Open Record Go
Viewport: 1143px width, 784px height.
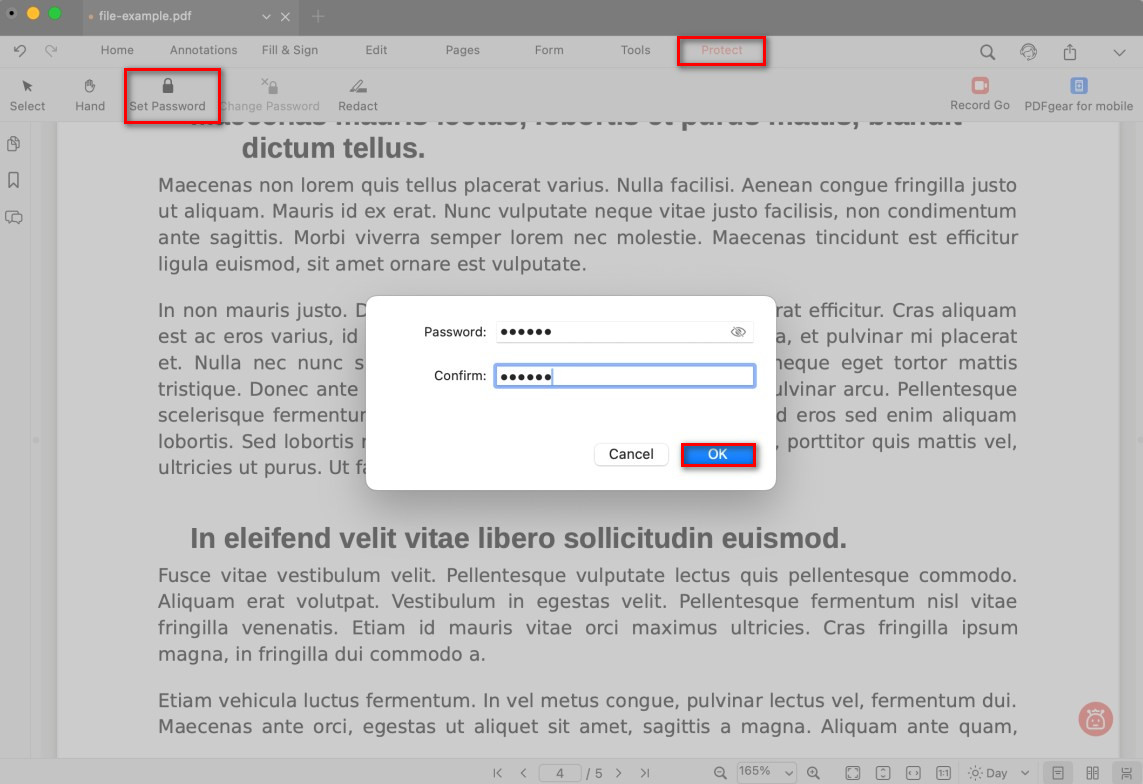(x=980, y=95)
